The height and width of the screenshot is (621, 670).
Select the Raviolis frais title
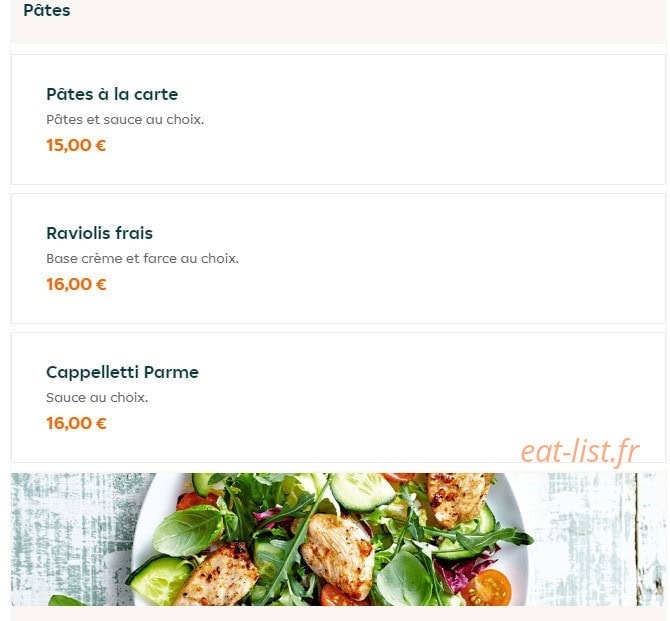tap(99, 233)
